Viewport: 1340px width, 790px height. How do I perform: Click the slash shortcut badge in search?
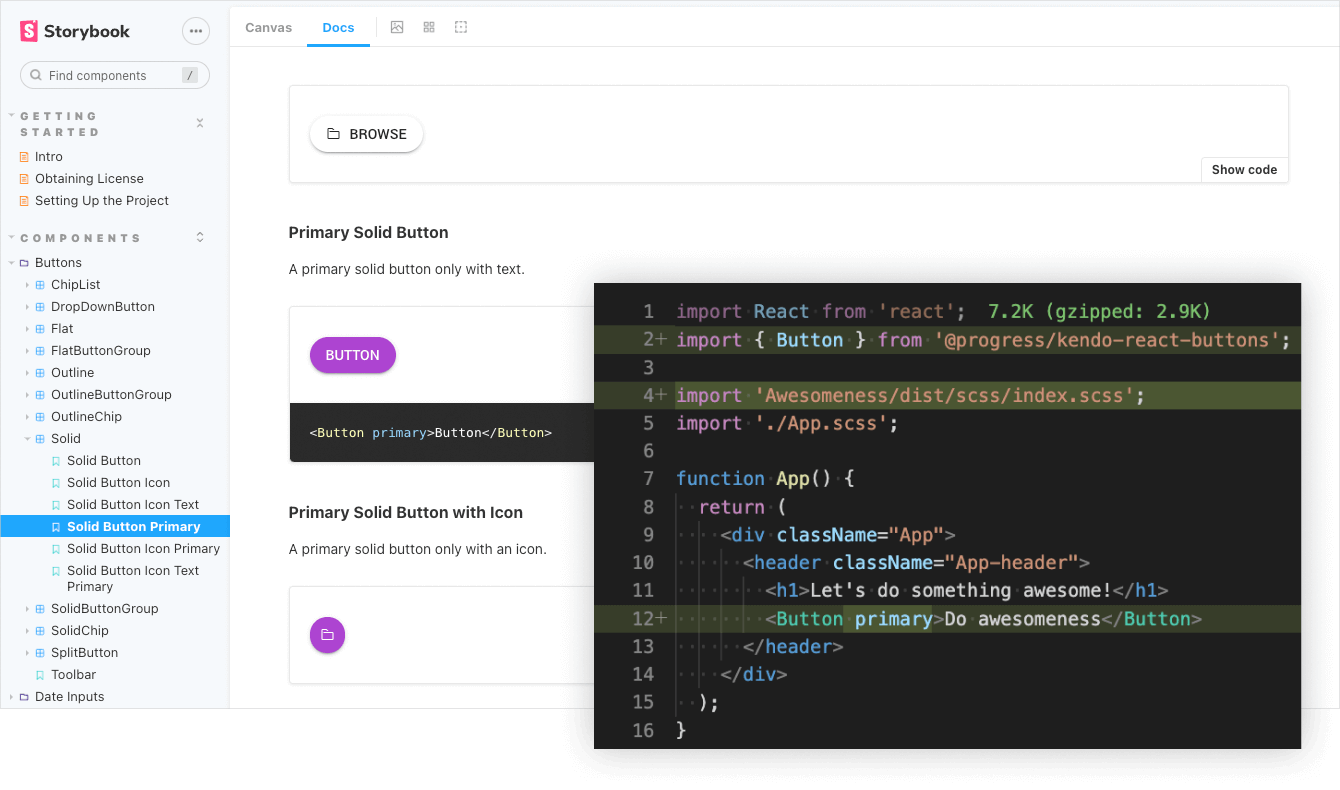(190, 75)
